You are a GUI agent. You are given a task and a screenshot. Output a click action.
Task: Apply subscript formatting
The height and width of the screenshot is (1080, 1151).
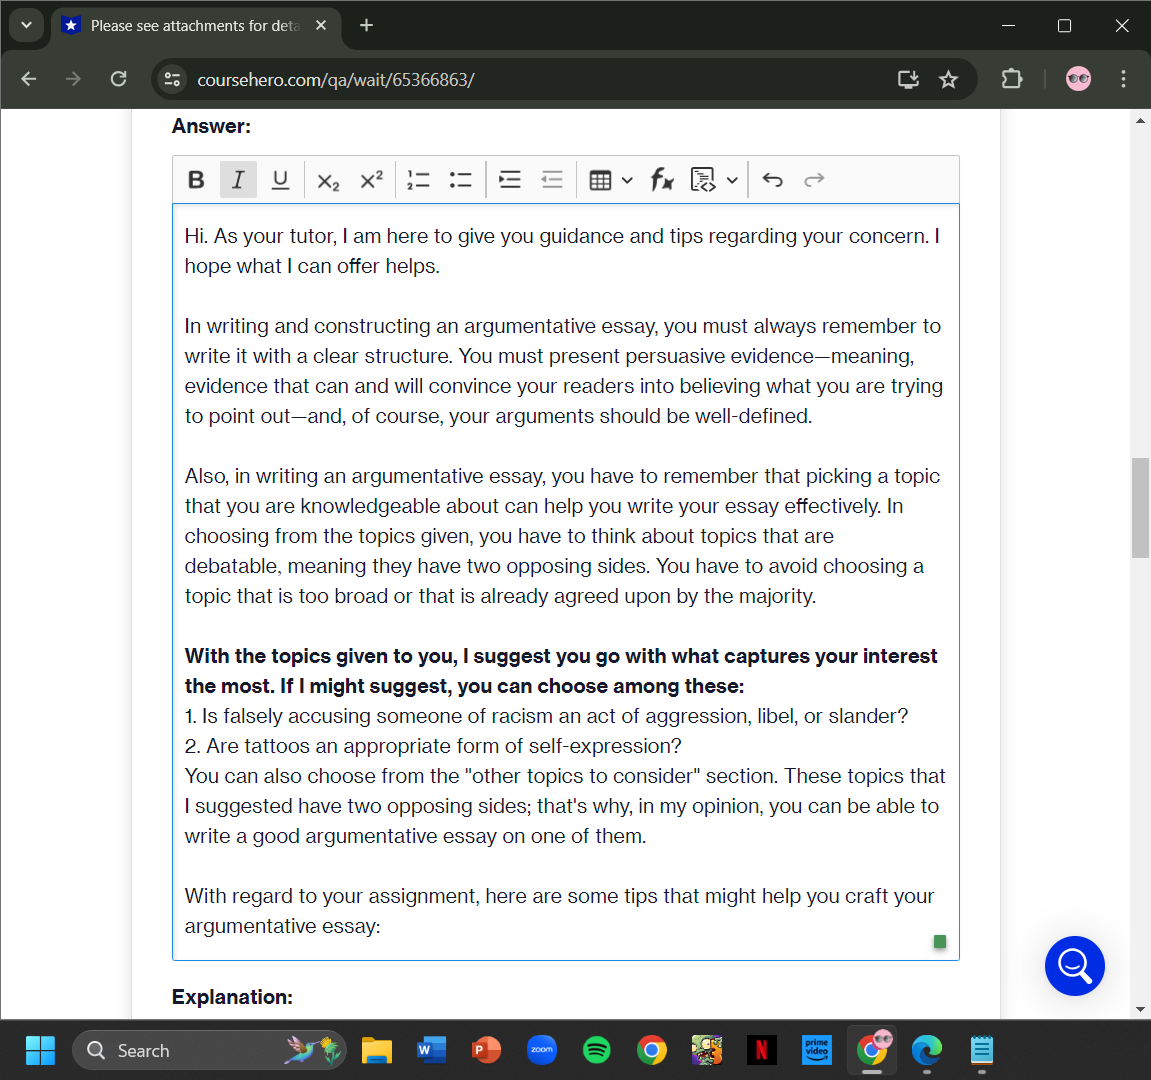327,181
